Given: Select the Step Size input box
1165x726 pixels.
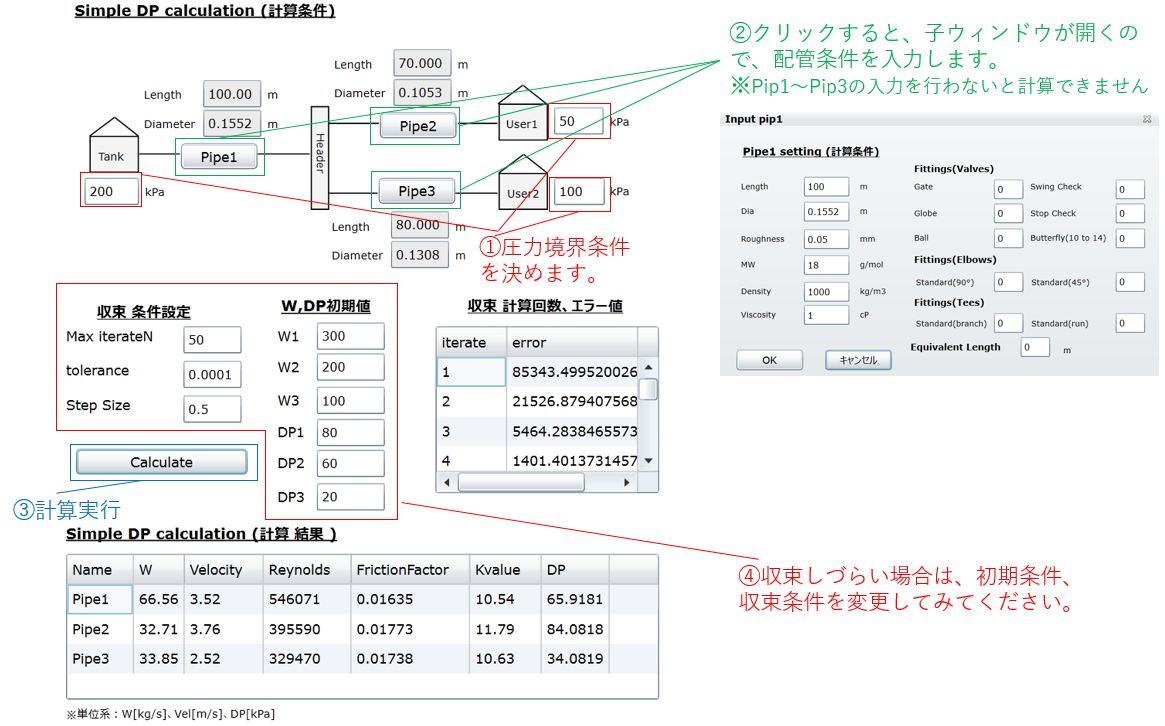Looking at the screenshot, I should pyautogui.click(x=212, y=409).
